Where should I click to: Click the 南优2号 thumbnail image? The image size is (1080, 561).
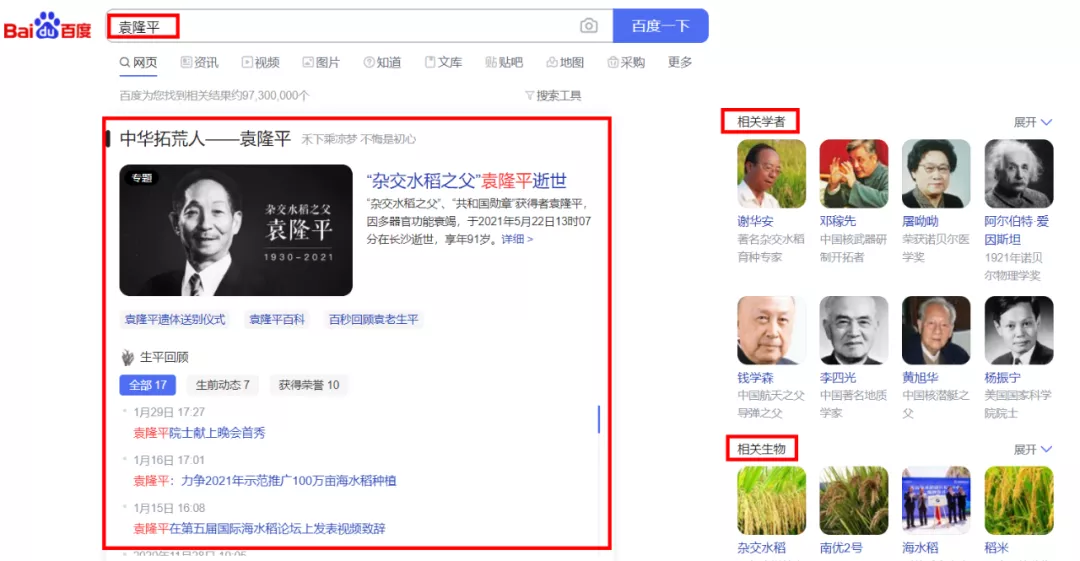coord(853,500)
